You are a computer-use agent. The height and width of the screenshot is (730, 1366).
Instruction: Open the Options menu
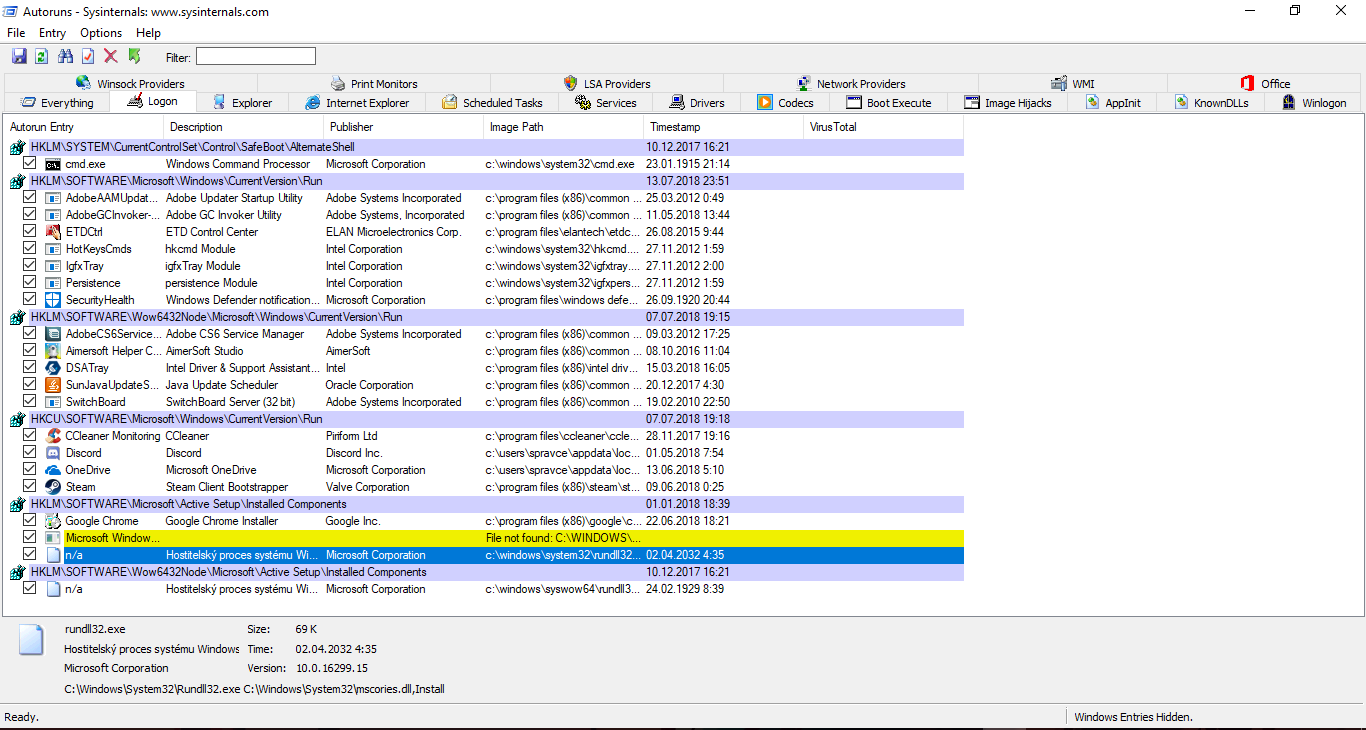101,33
